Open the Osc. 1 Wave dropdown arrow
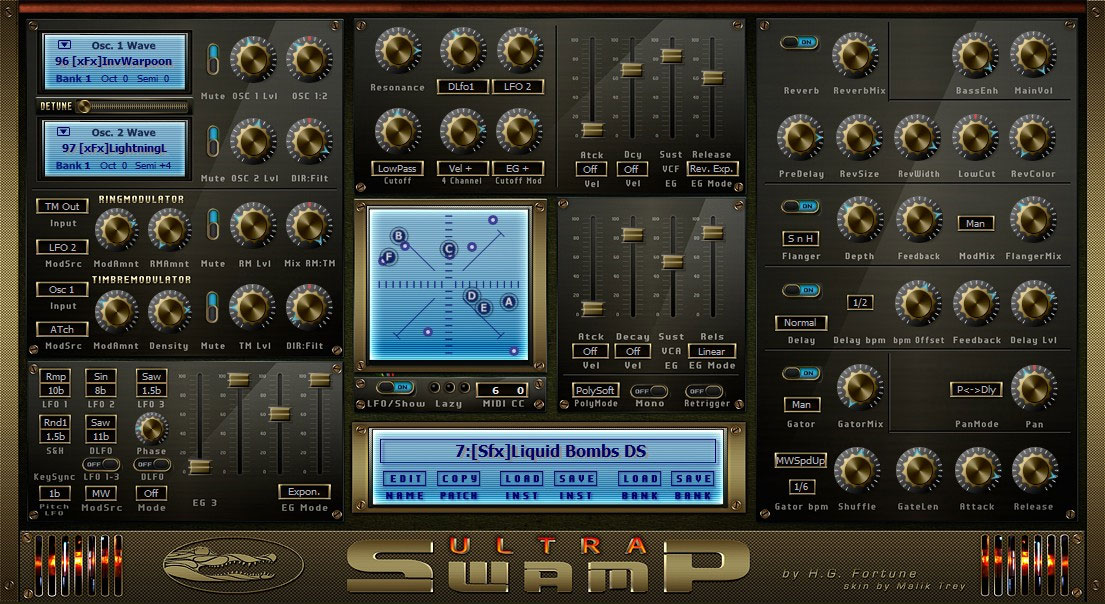The width and height of the screenshot is (1105, 604). [63, 44]
